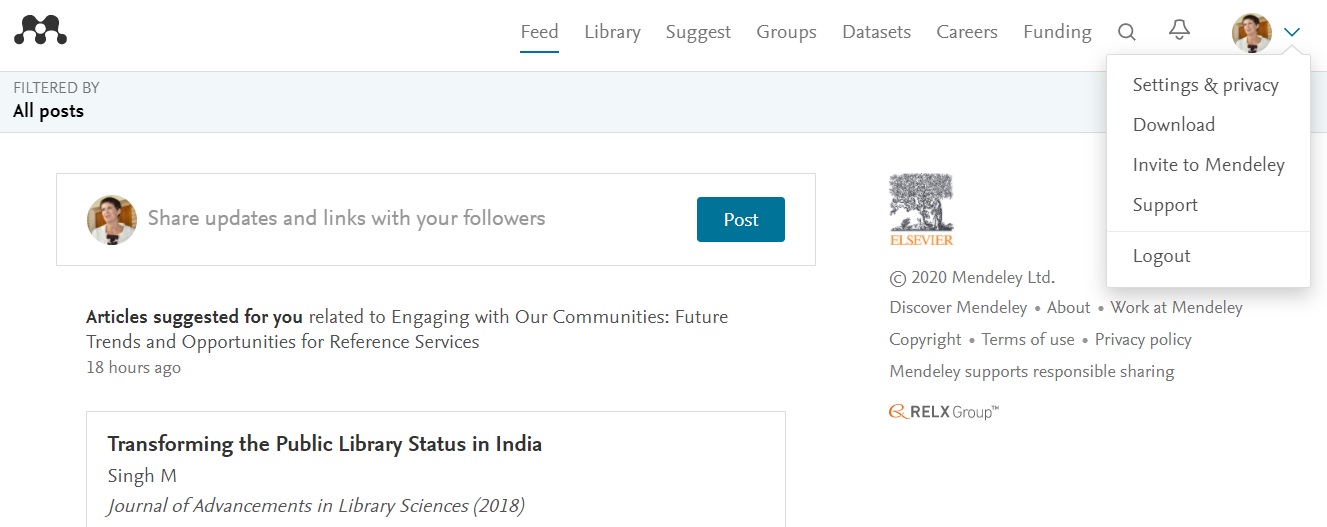Click the Elsevier tree logo

921,209
